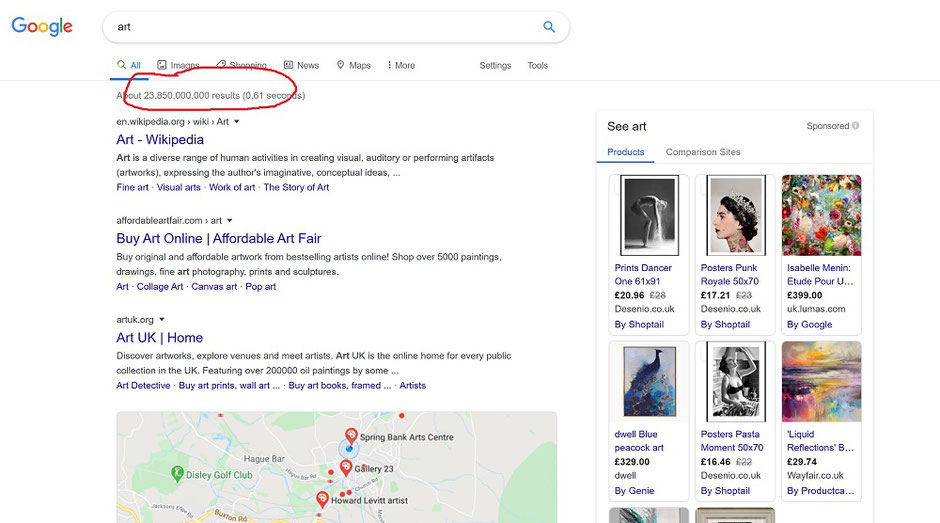Click the Posters Punk Royale 50x70 title

tap(730, 275)
